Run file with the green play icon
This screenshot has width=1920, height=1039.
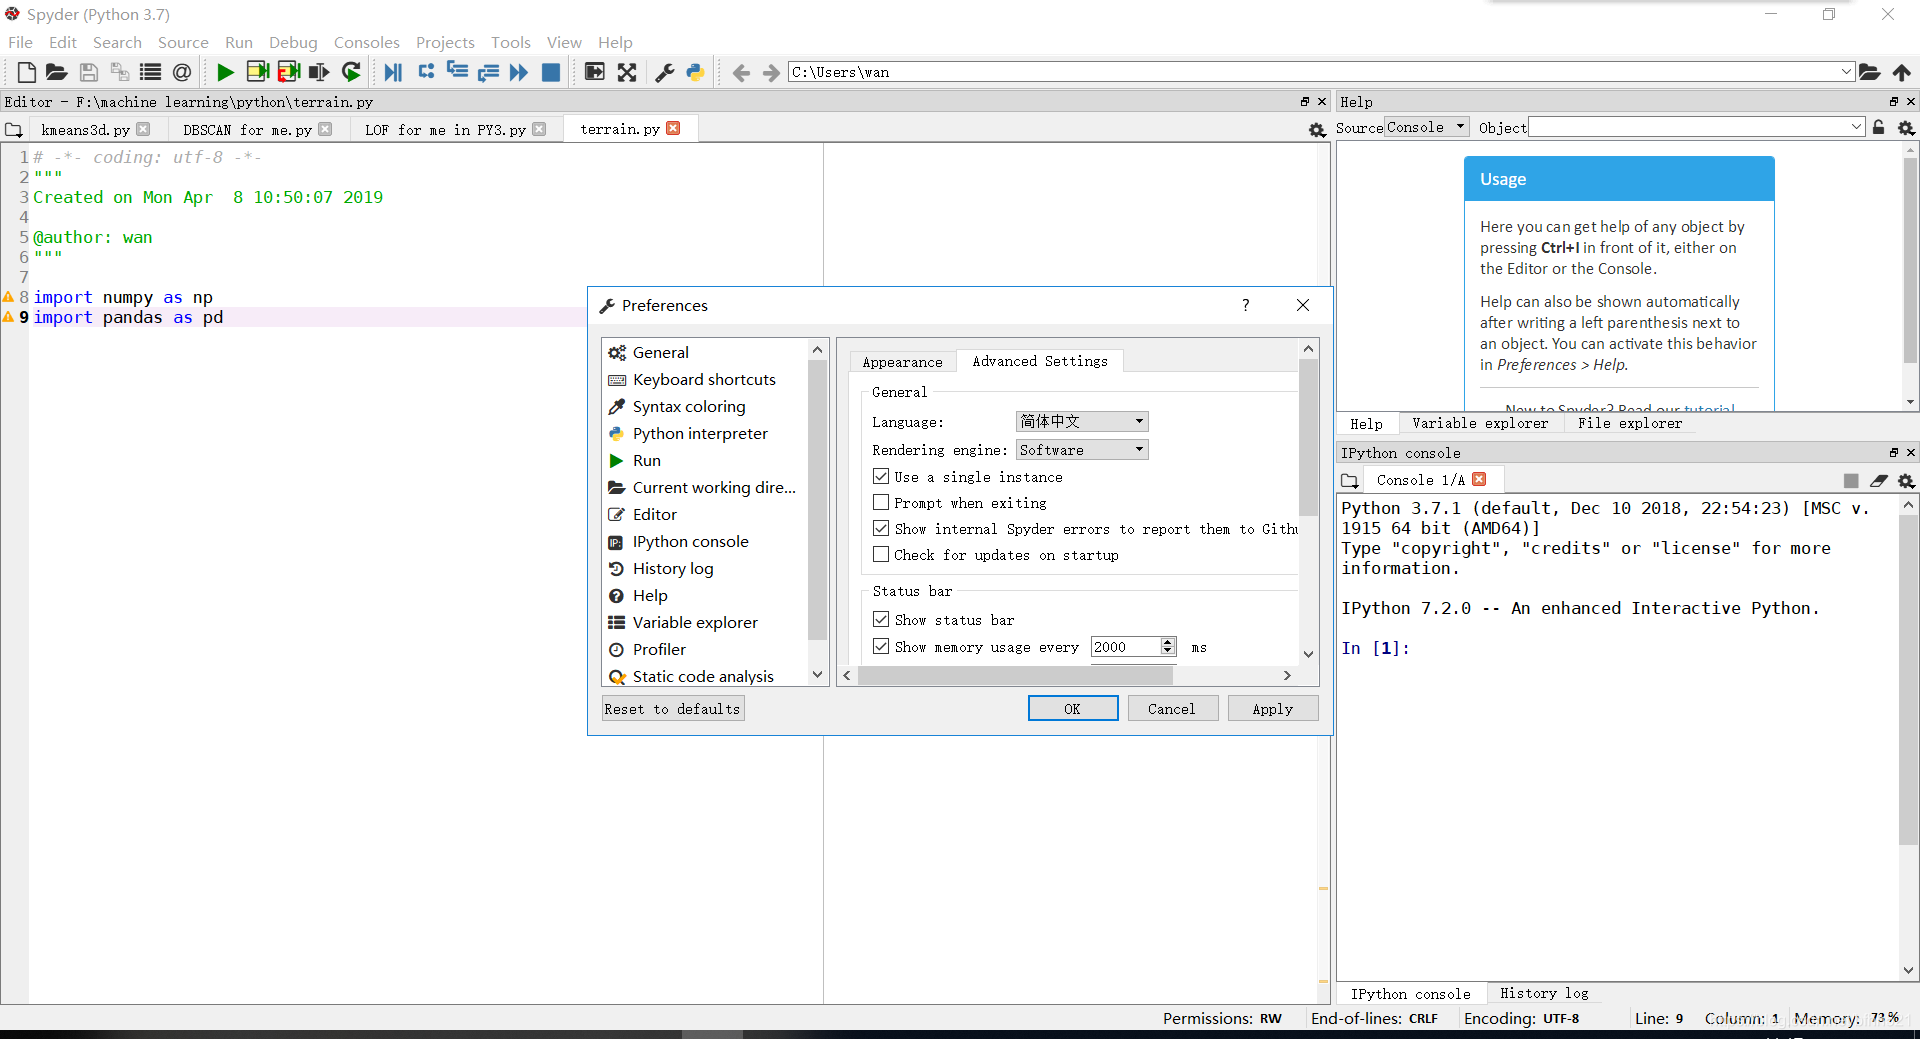coord(225,72)
